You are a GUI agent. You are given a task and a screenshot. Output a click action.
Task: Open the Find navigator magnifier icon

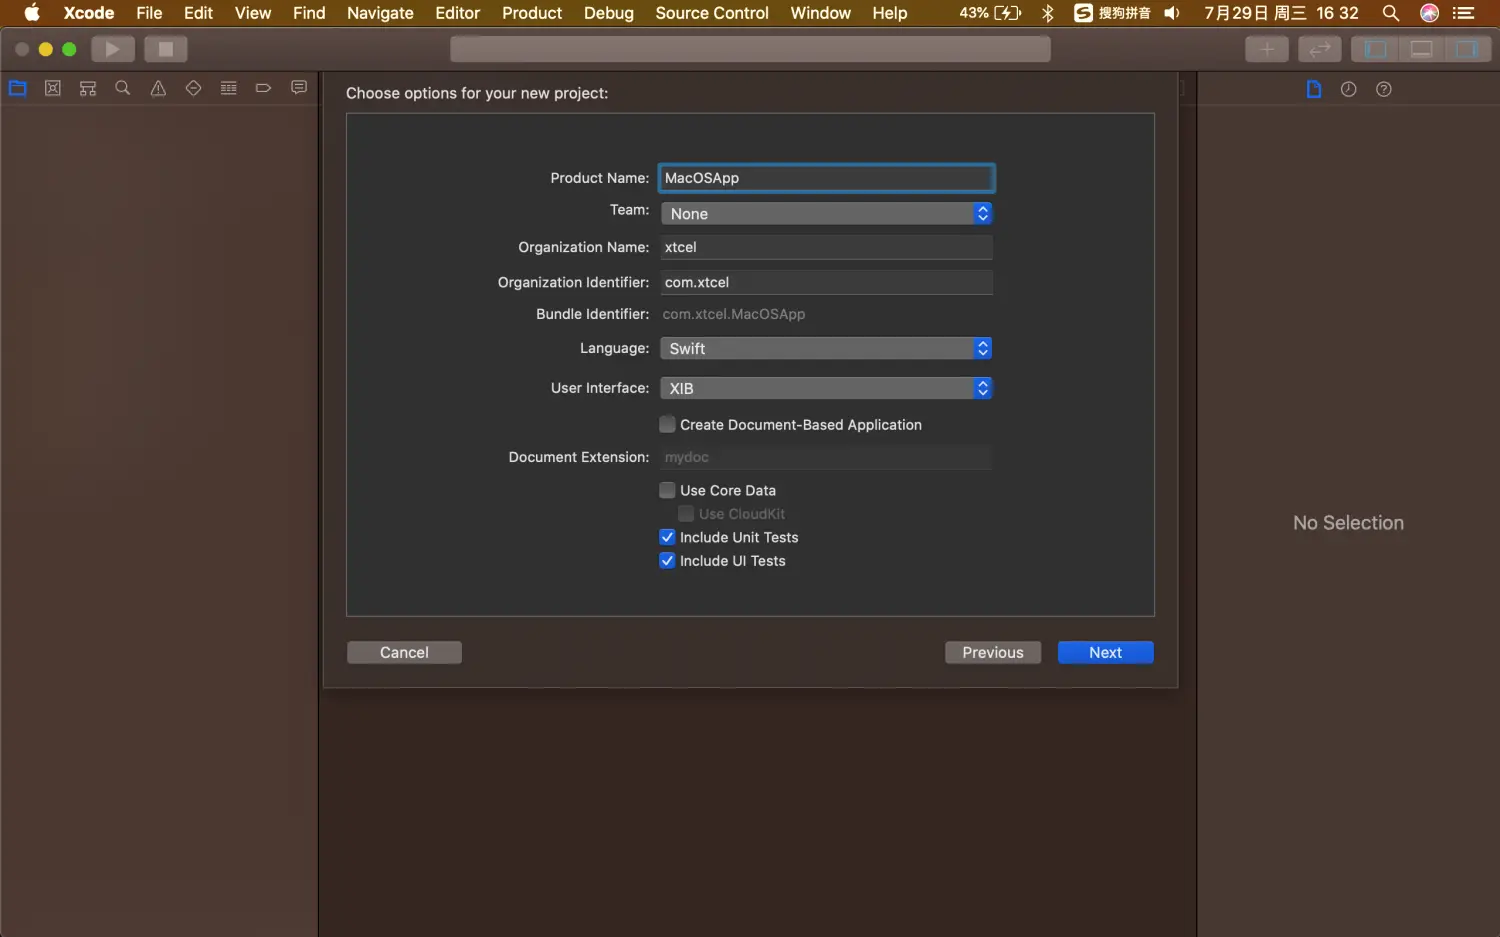pos(123,88)
